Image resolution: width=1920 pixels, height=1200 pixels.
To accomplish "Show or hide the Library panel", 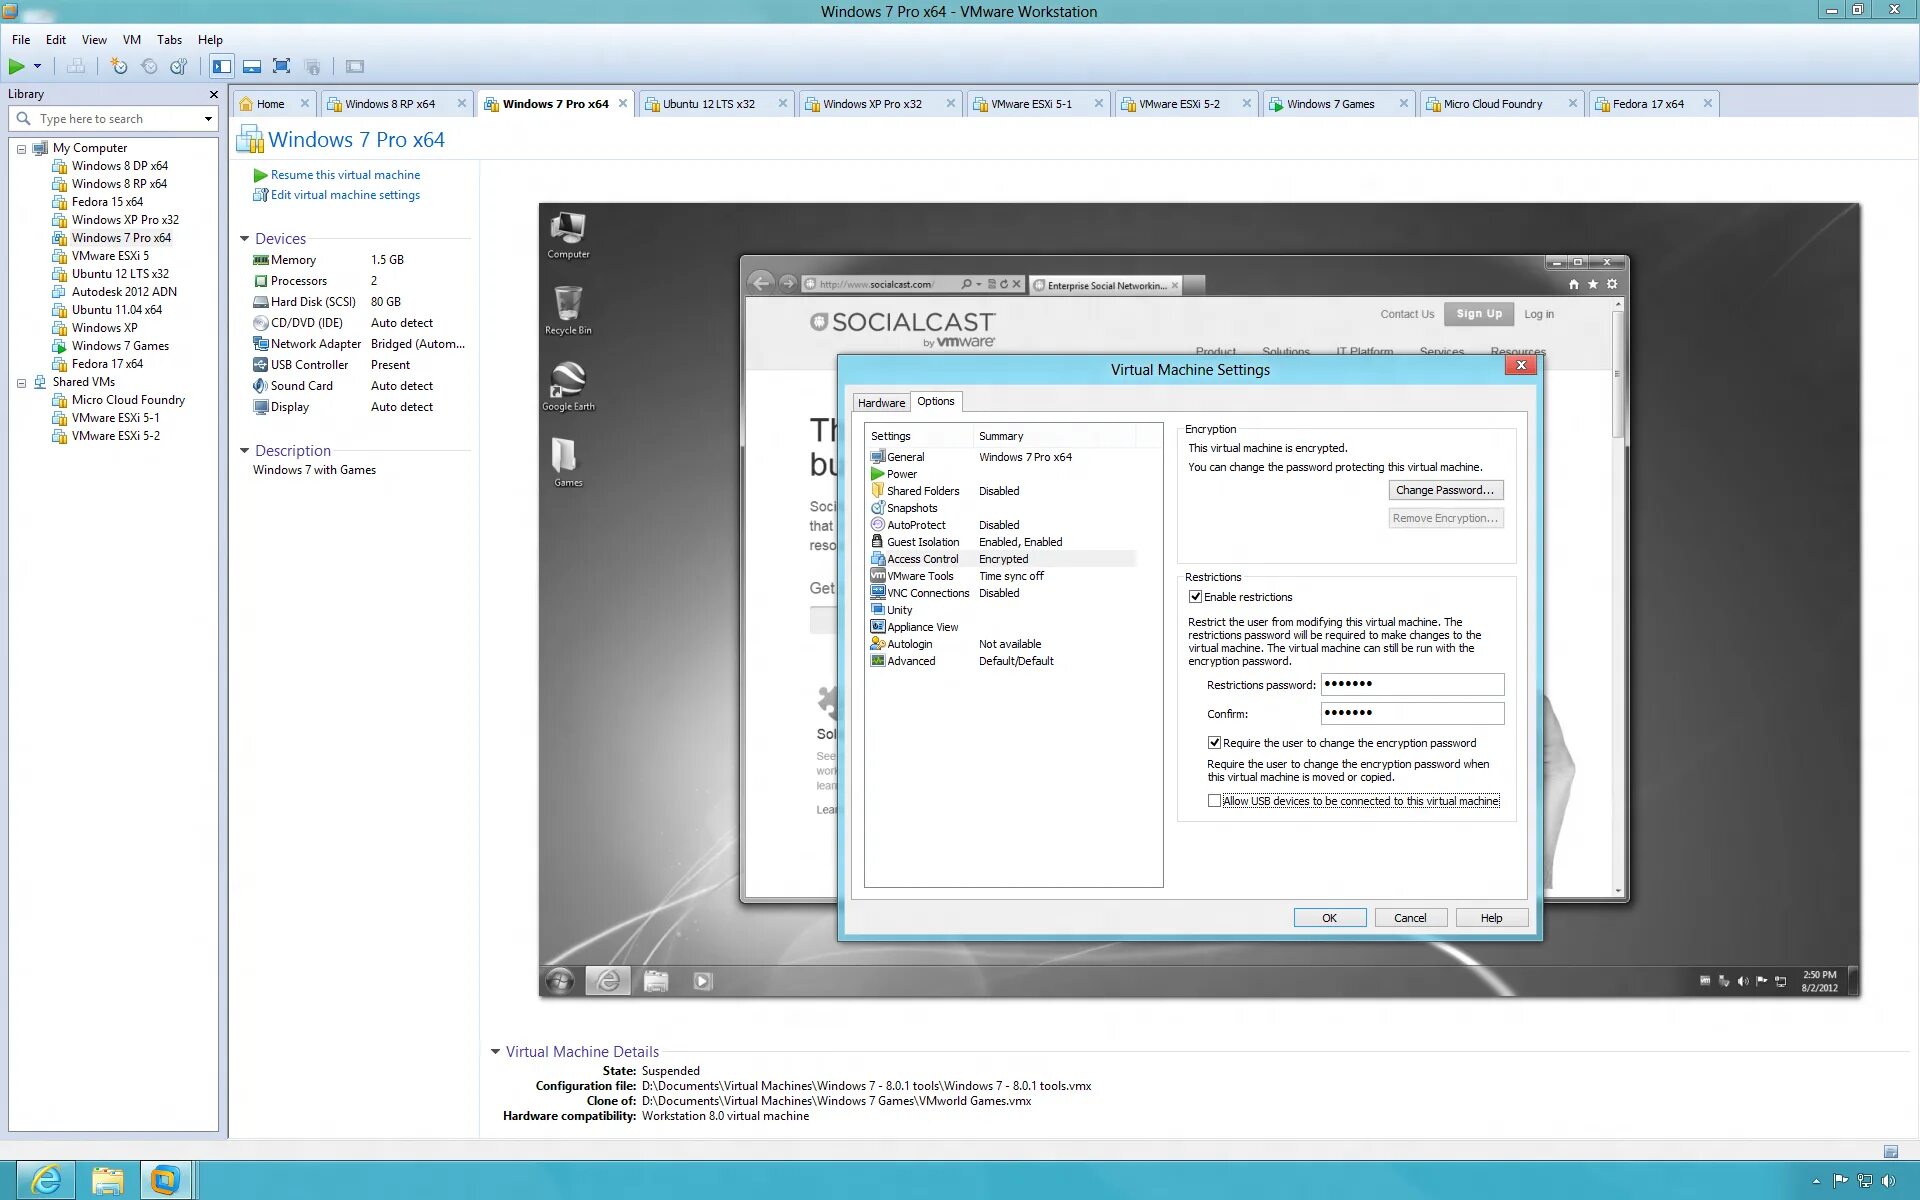I will coord(221,66).
